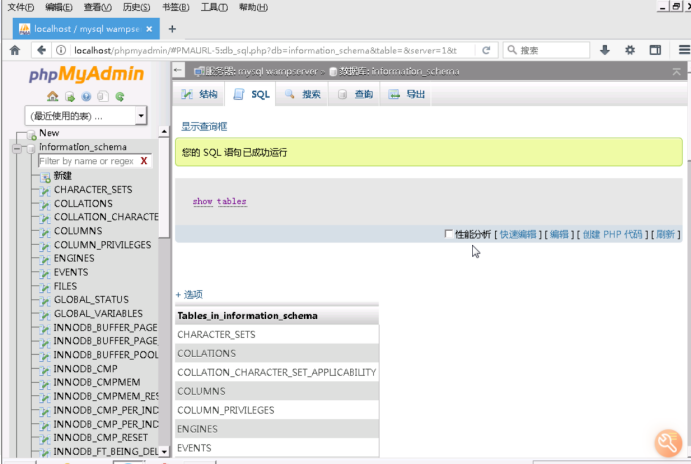The width and height of the screenshot is (691, 464).
Task: Collapse the information_schema tree node
Action: 17,148
